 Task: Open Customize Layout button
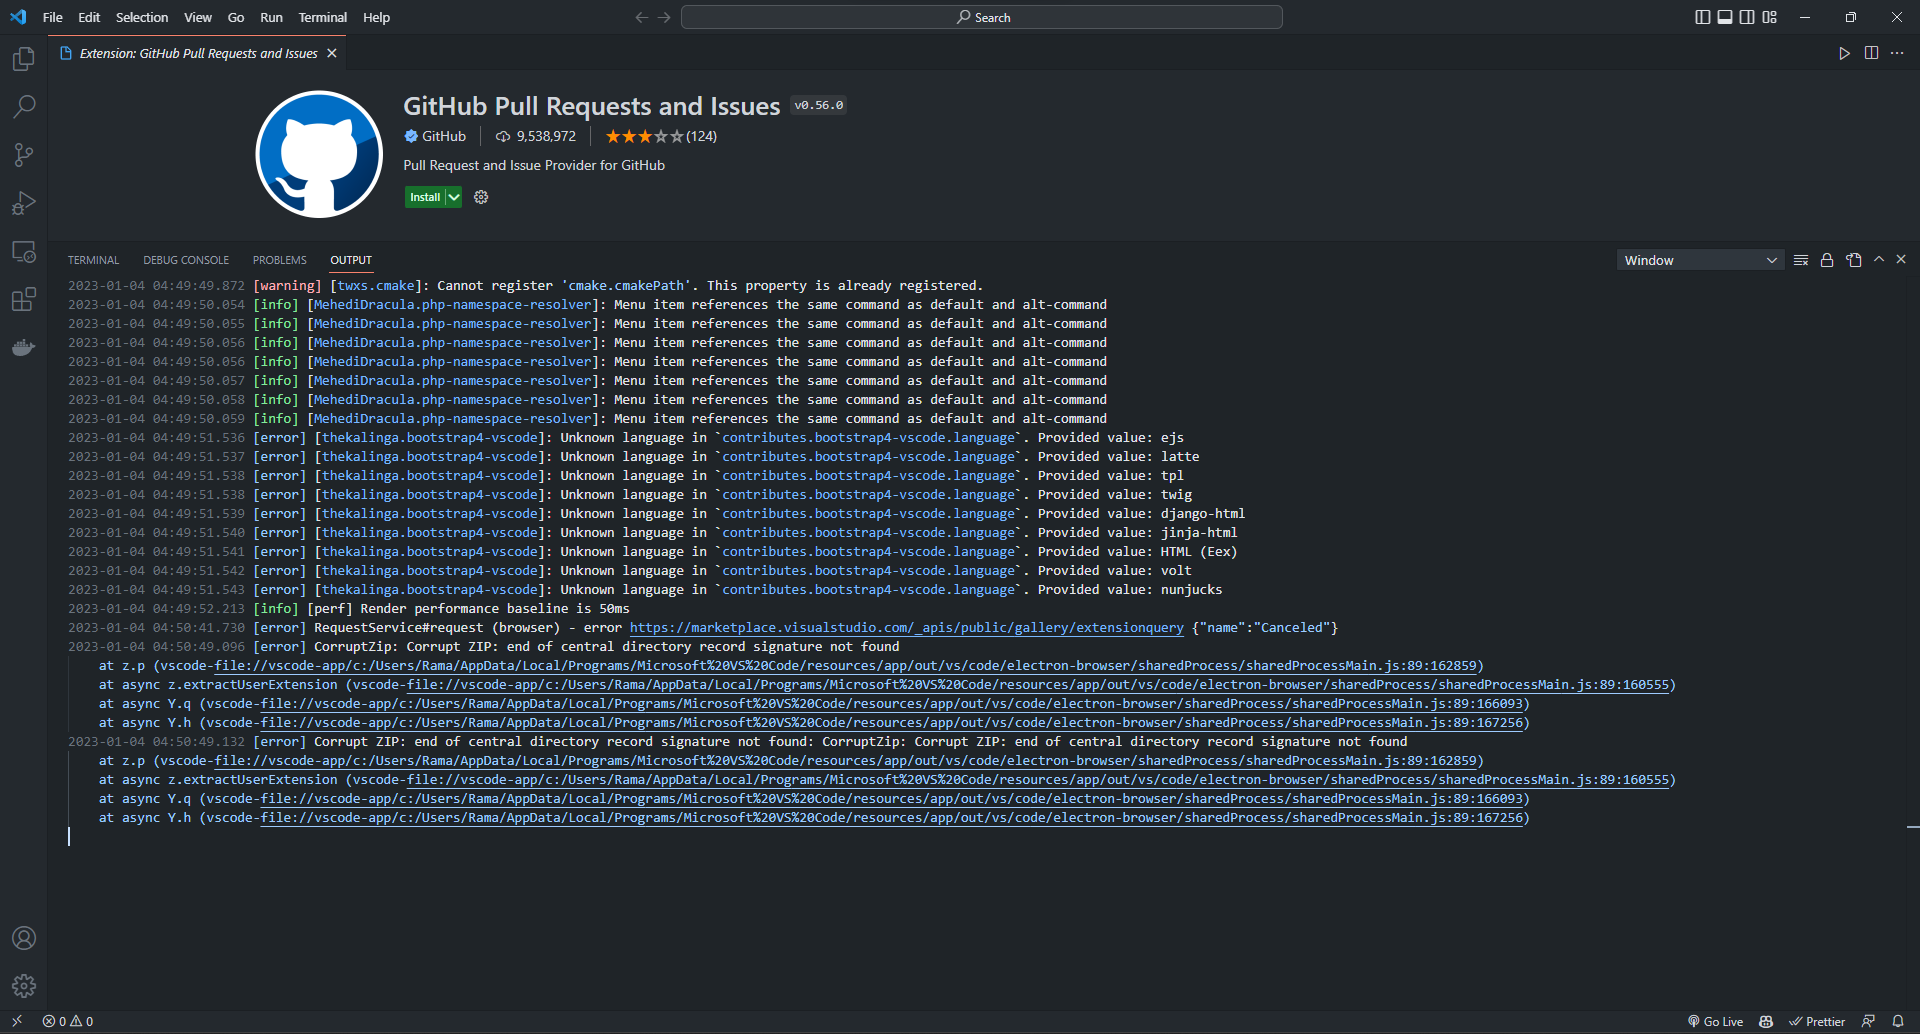point(1770,17)
